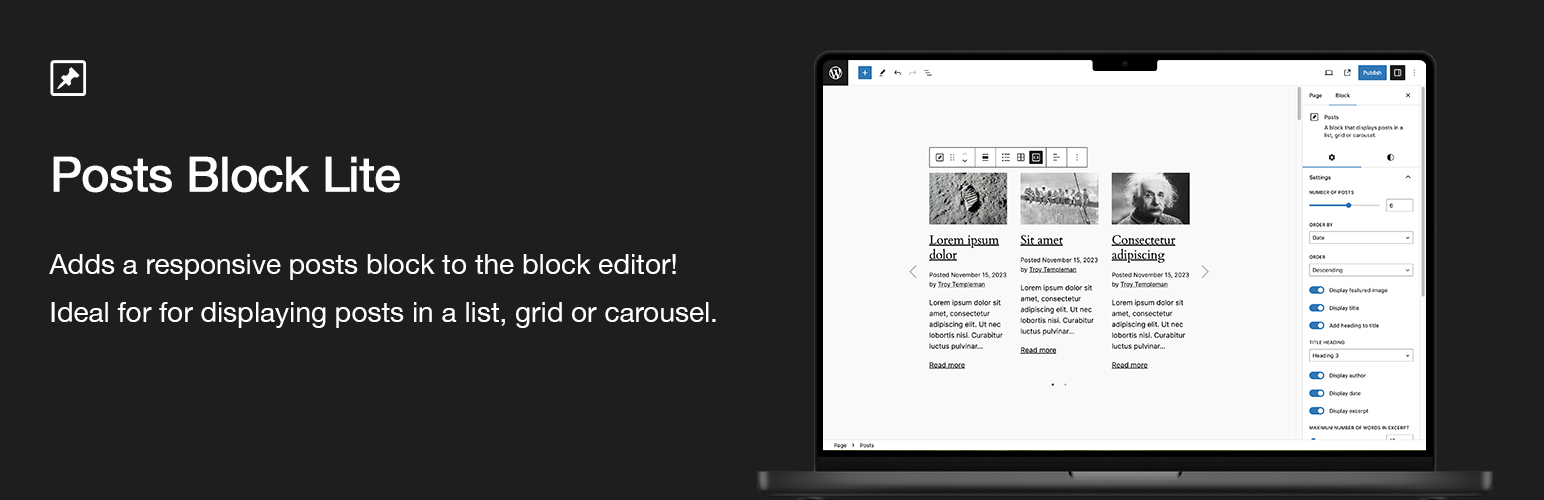Open the gear Settings tab
Viewport: 1544px width, 500px height.
pyautogui.click(x=1331, y=157)
